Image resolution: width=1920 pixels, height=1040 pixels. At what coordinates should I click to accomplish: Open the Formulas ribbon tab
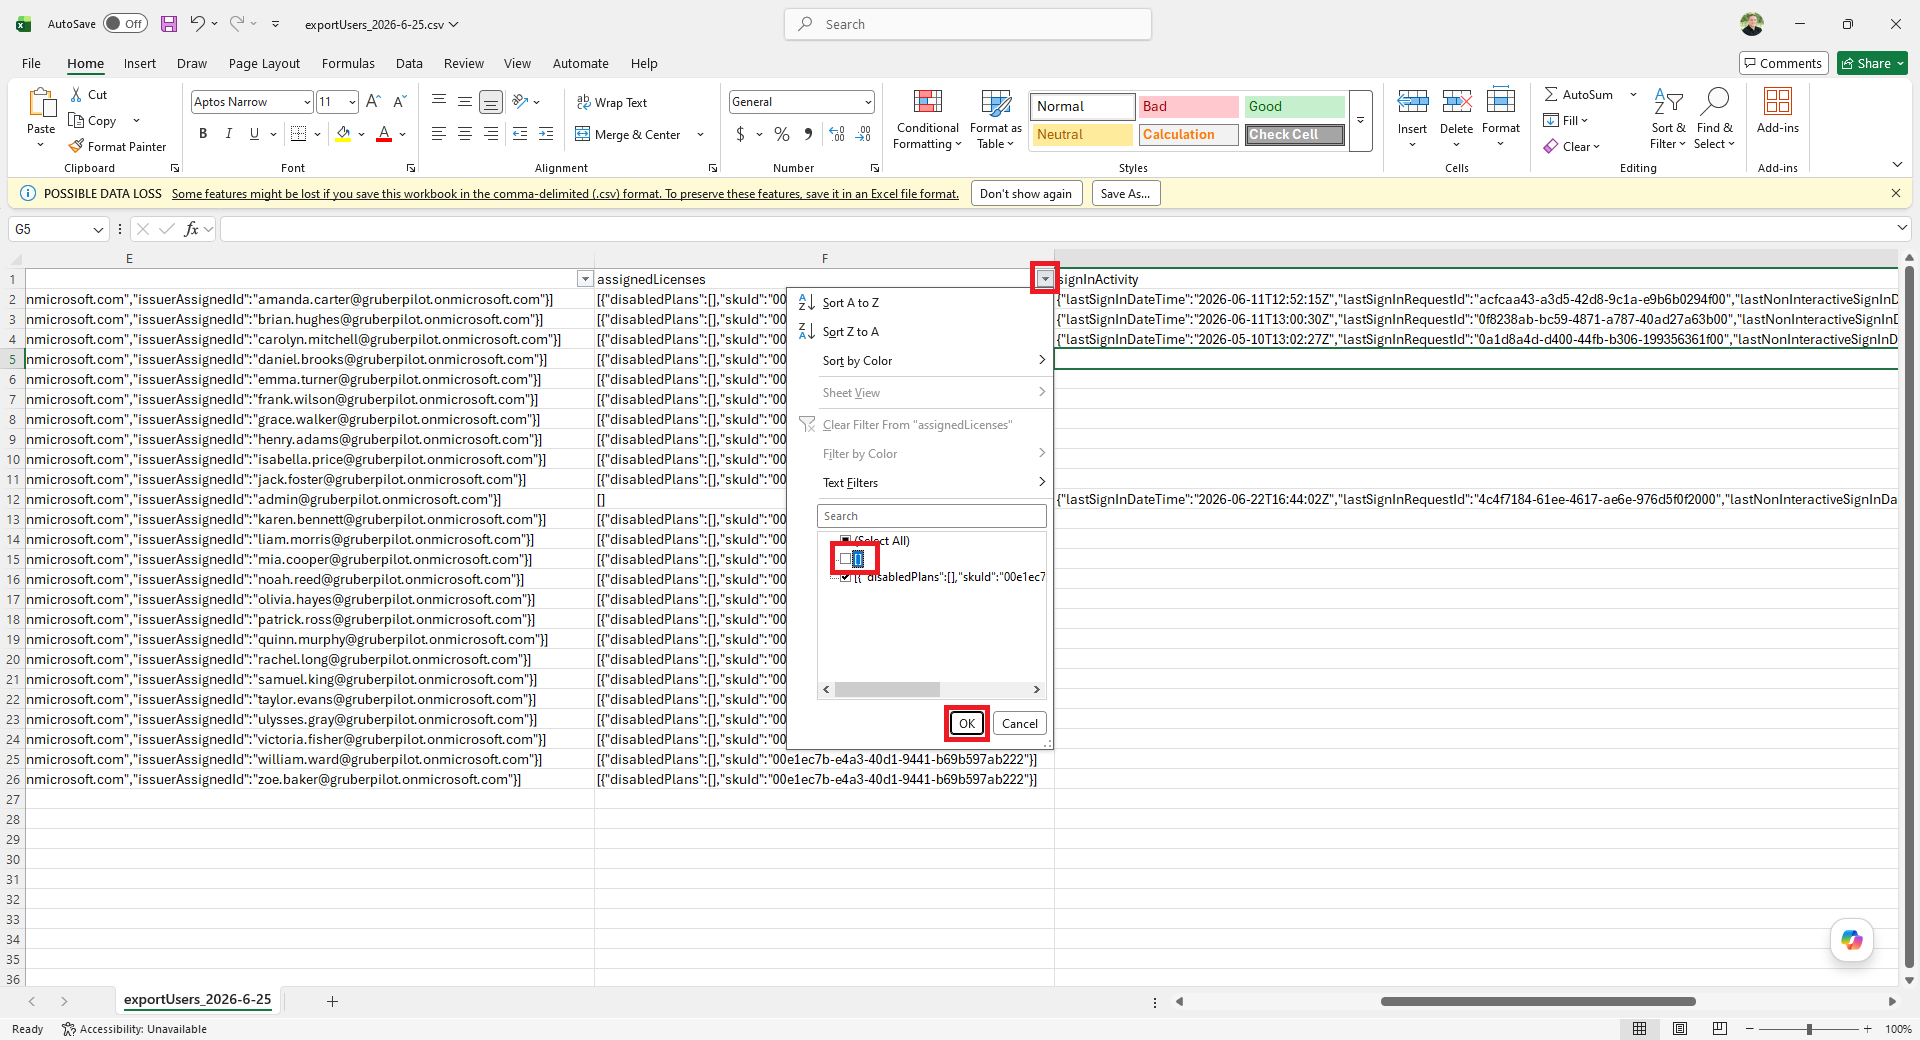pyautogui.click(x=348, y=63)
